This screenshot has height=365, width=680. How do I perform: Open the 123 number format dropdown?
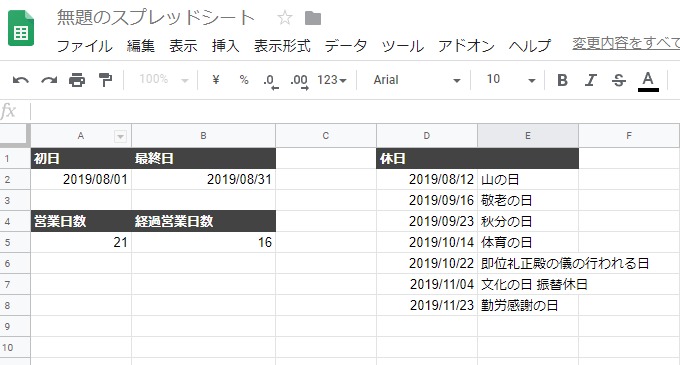point(332,80)
